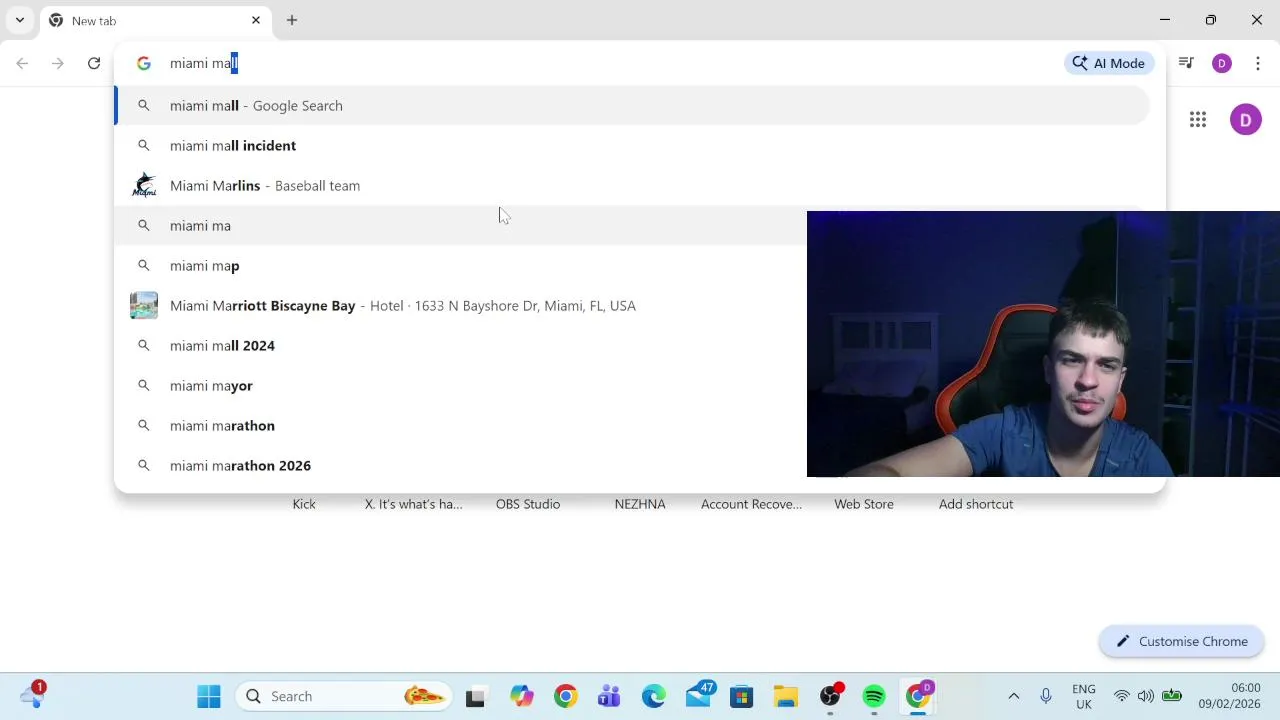Image resolution: width=1280 pixels, height=720 pixels.
Task: Select Miami Marriott Biscayne Bay hotel suggestion
Action: [x=460, y=305]
